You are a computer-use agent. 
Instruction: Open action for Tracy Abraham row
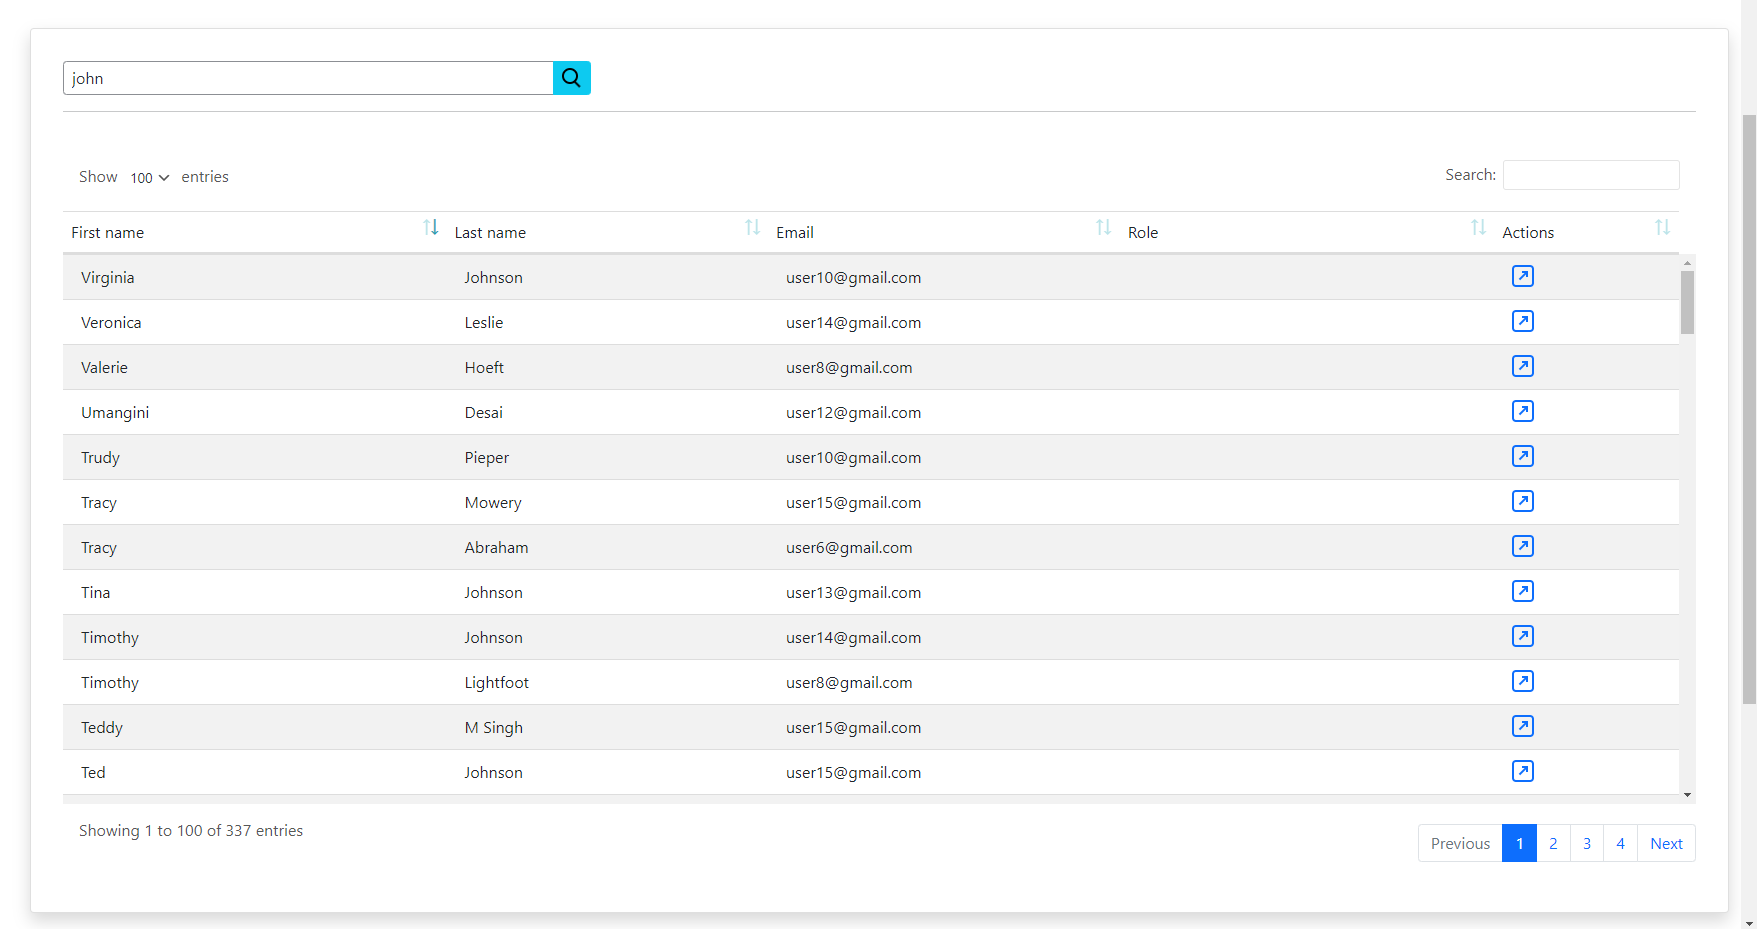tap(1522, 546)
